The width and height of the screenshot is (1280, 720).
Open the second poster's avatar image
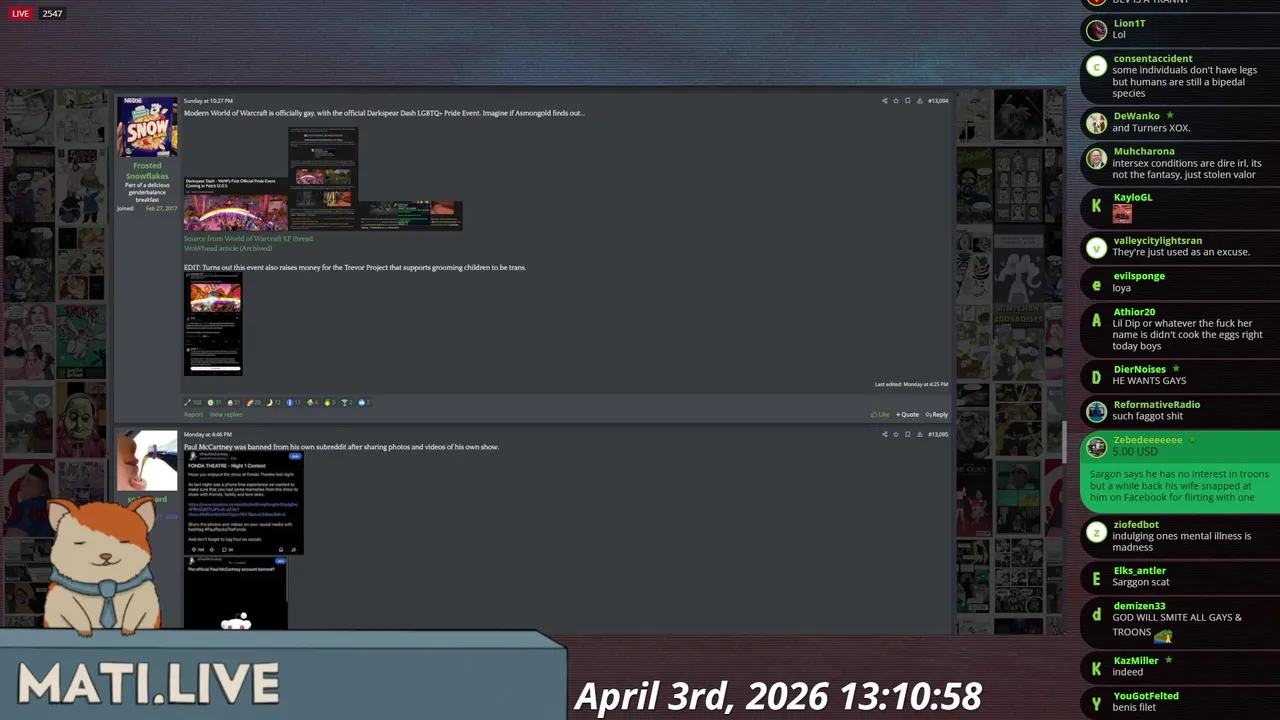(147, 461)
